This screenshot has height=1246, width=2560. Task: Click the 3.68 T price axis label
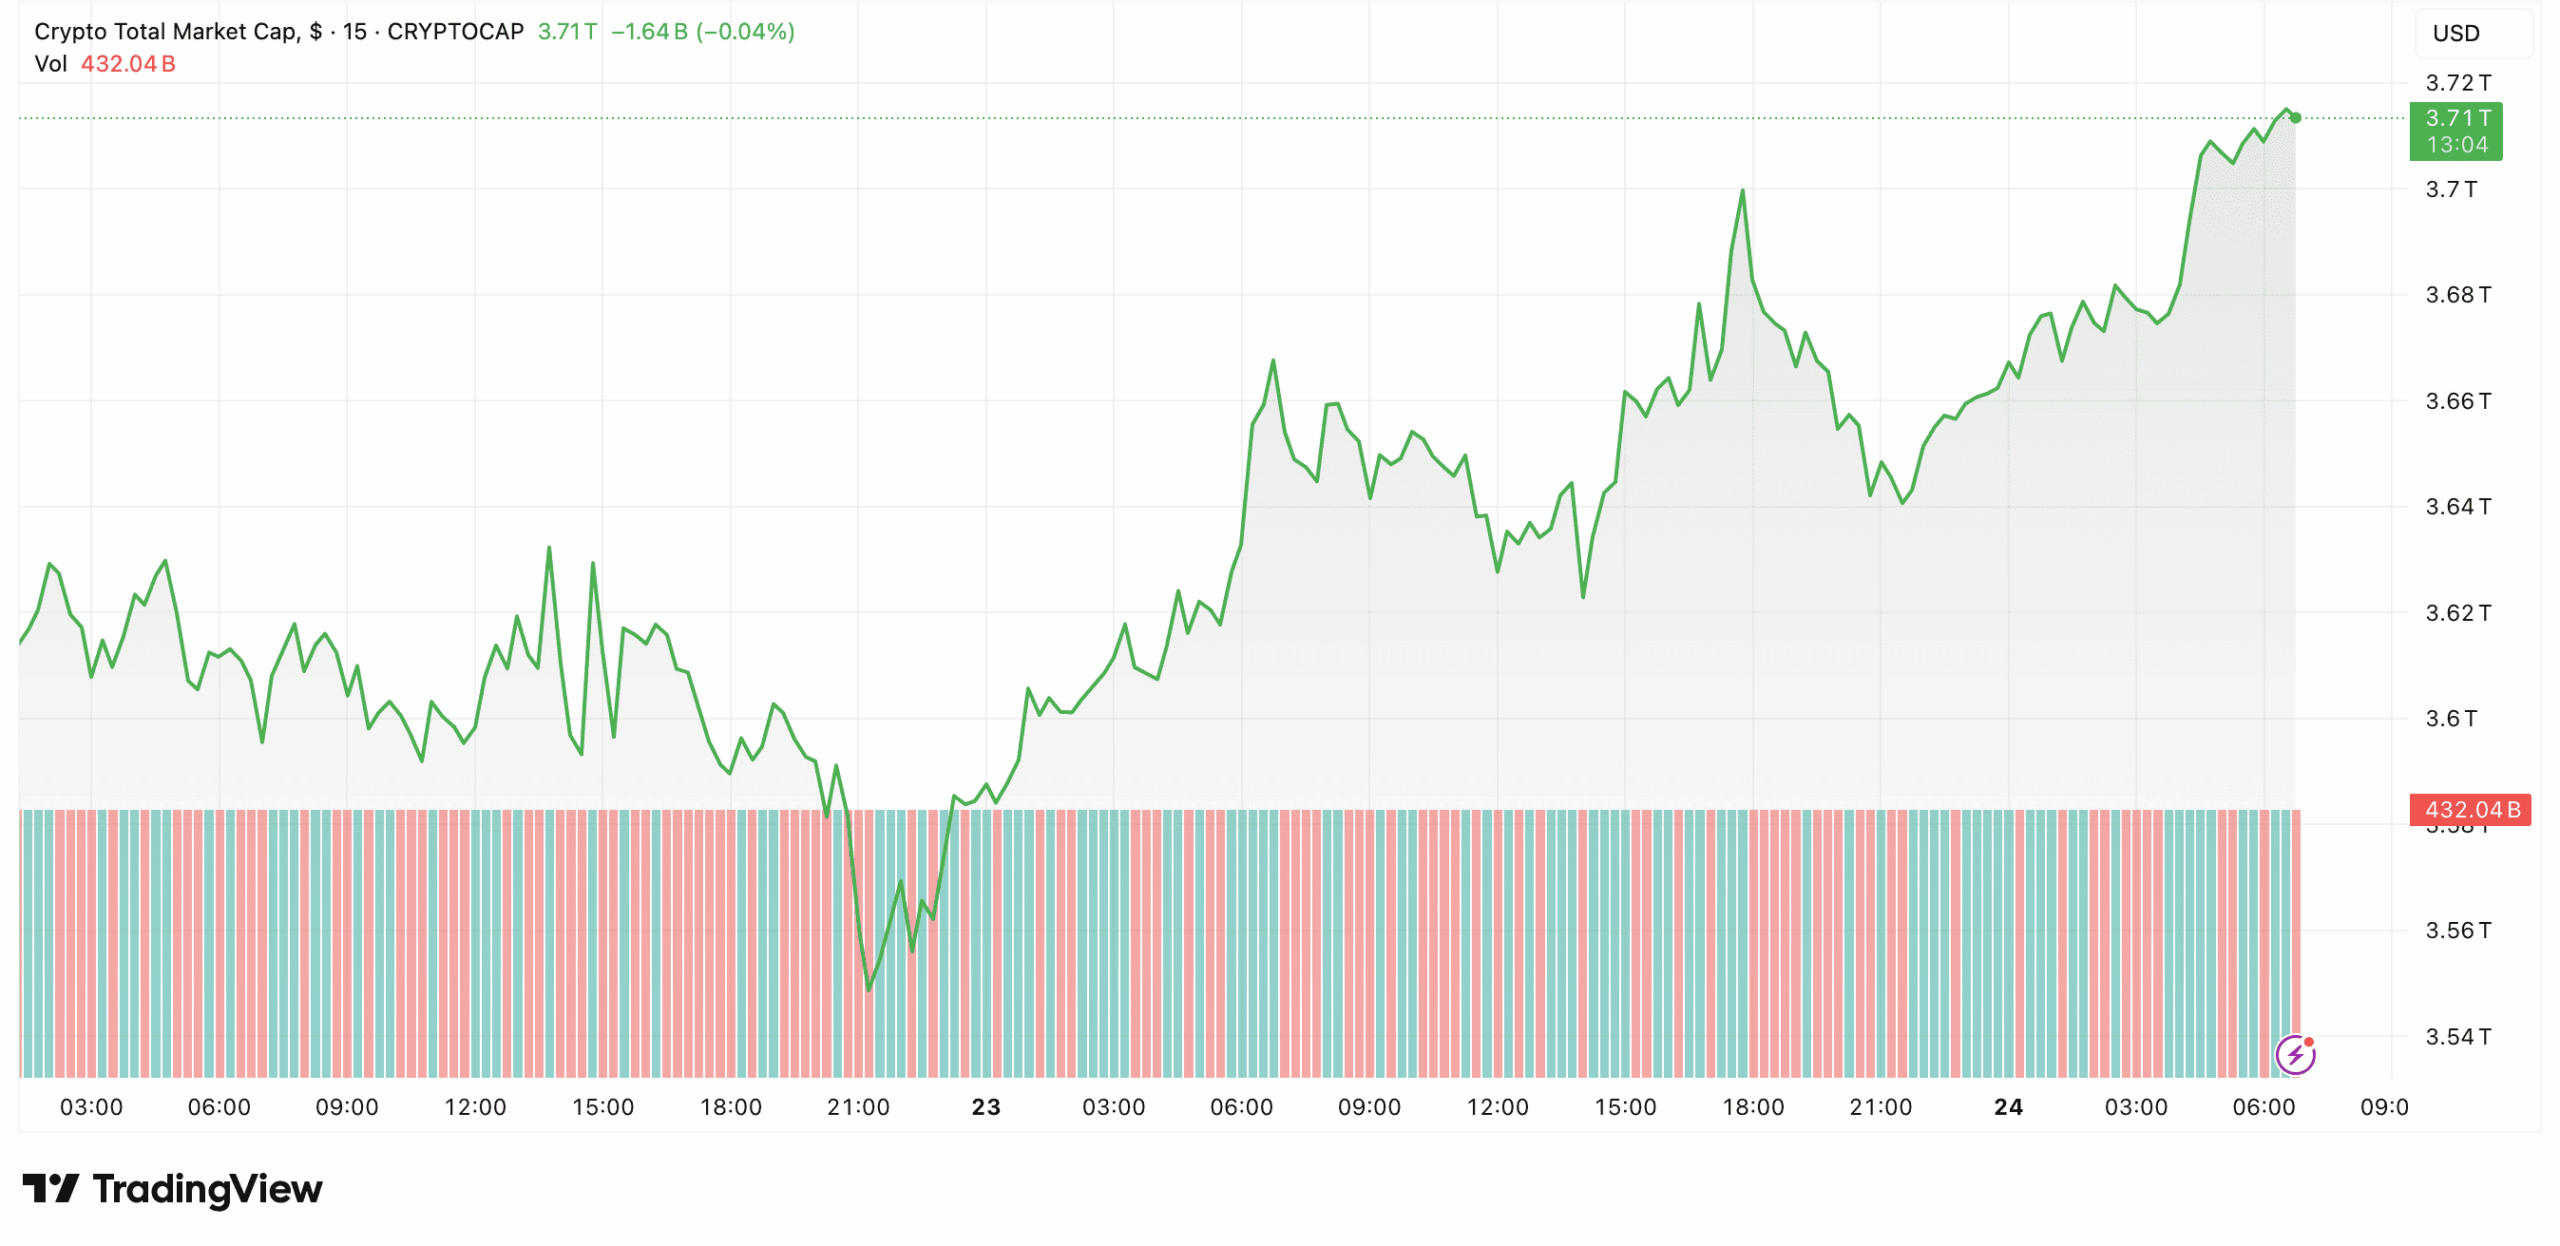(2458, 294)
